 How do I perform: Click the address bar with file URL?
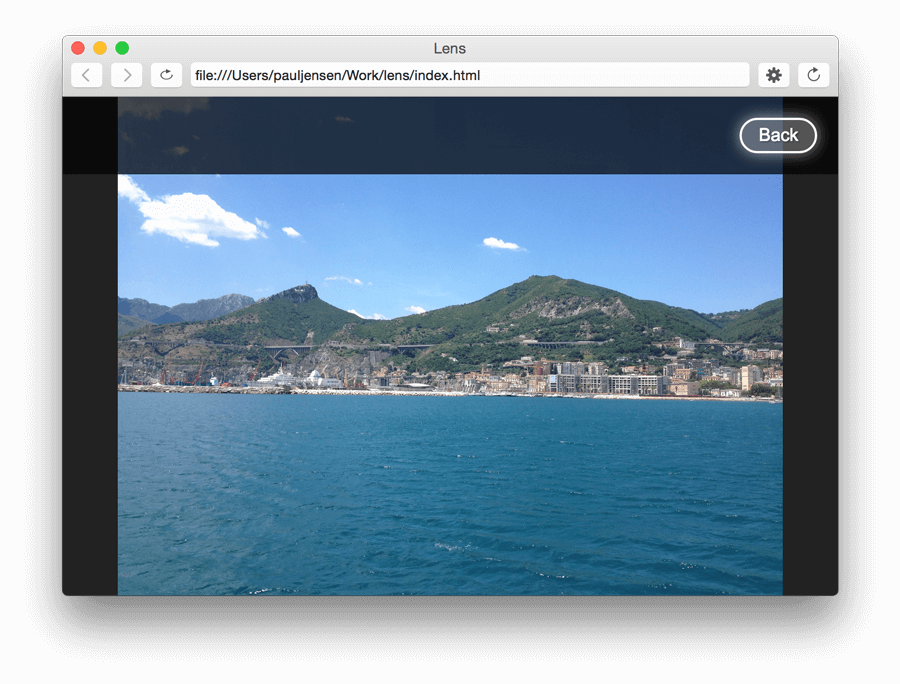pyautogui.click(x=470, y=75)
